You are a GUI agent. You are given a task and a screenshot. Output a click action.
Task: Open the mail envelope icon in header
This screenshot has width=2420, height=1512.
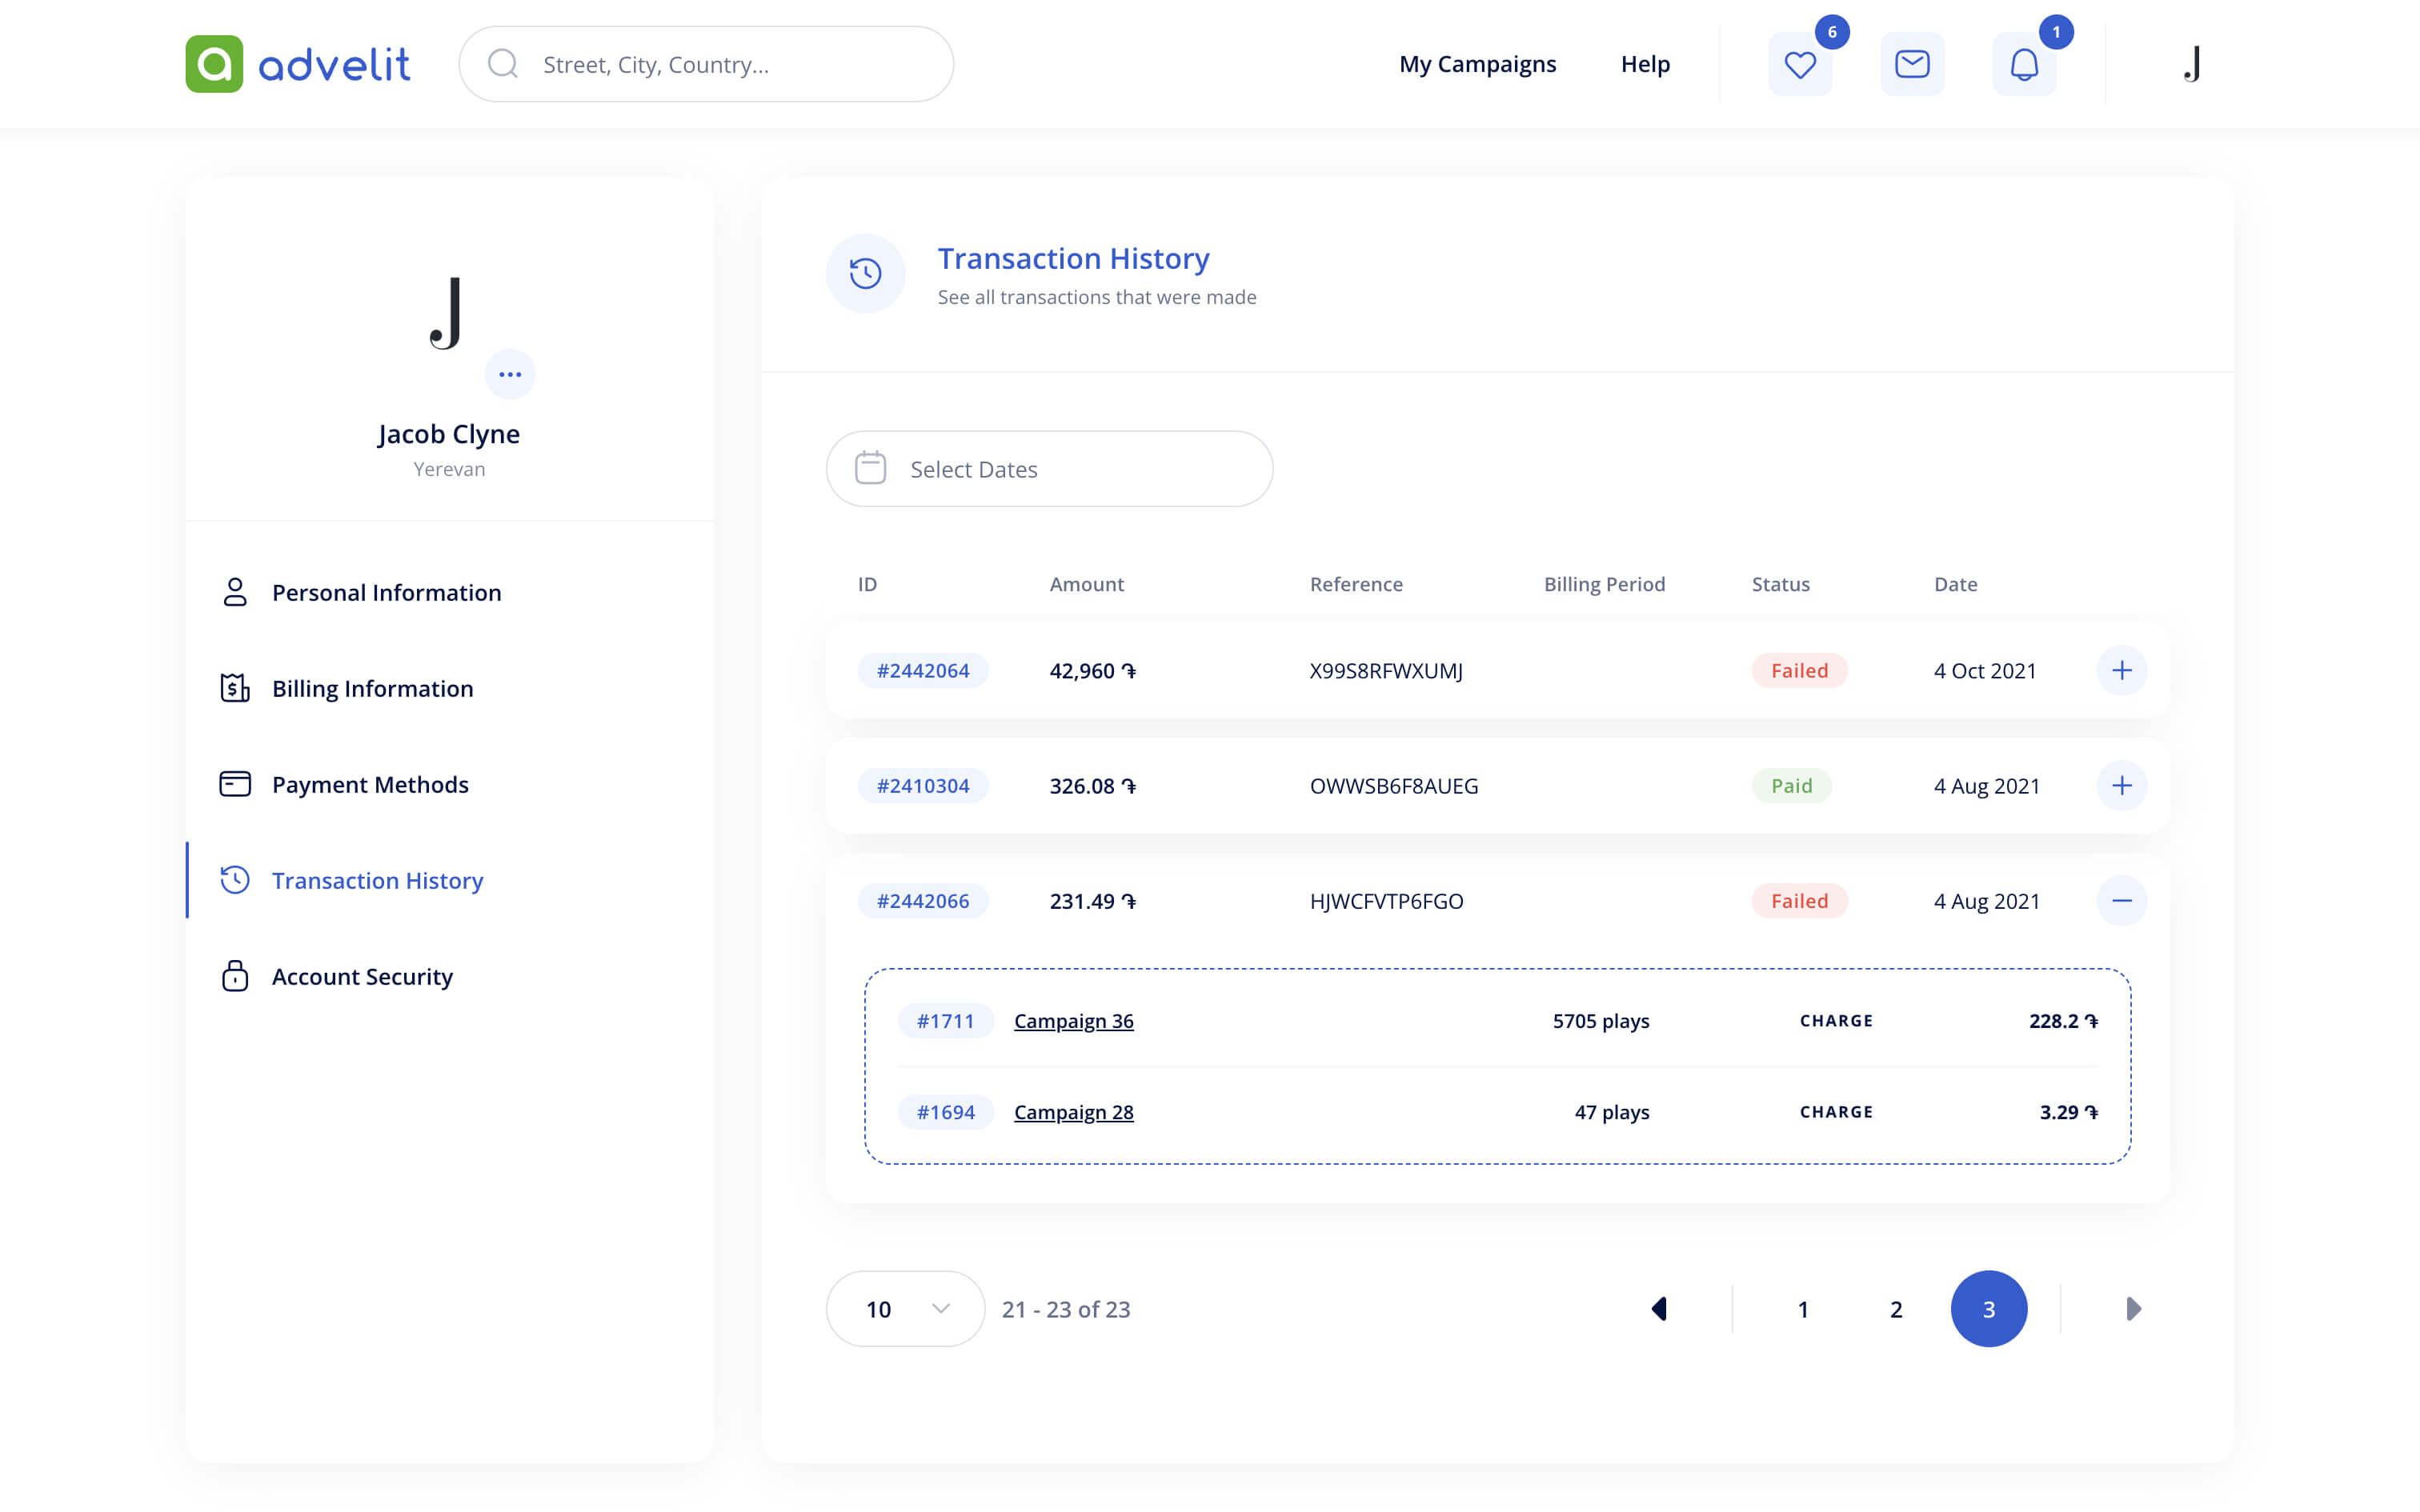[x=1911, y=65]
